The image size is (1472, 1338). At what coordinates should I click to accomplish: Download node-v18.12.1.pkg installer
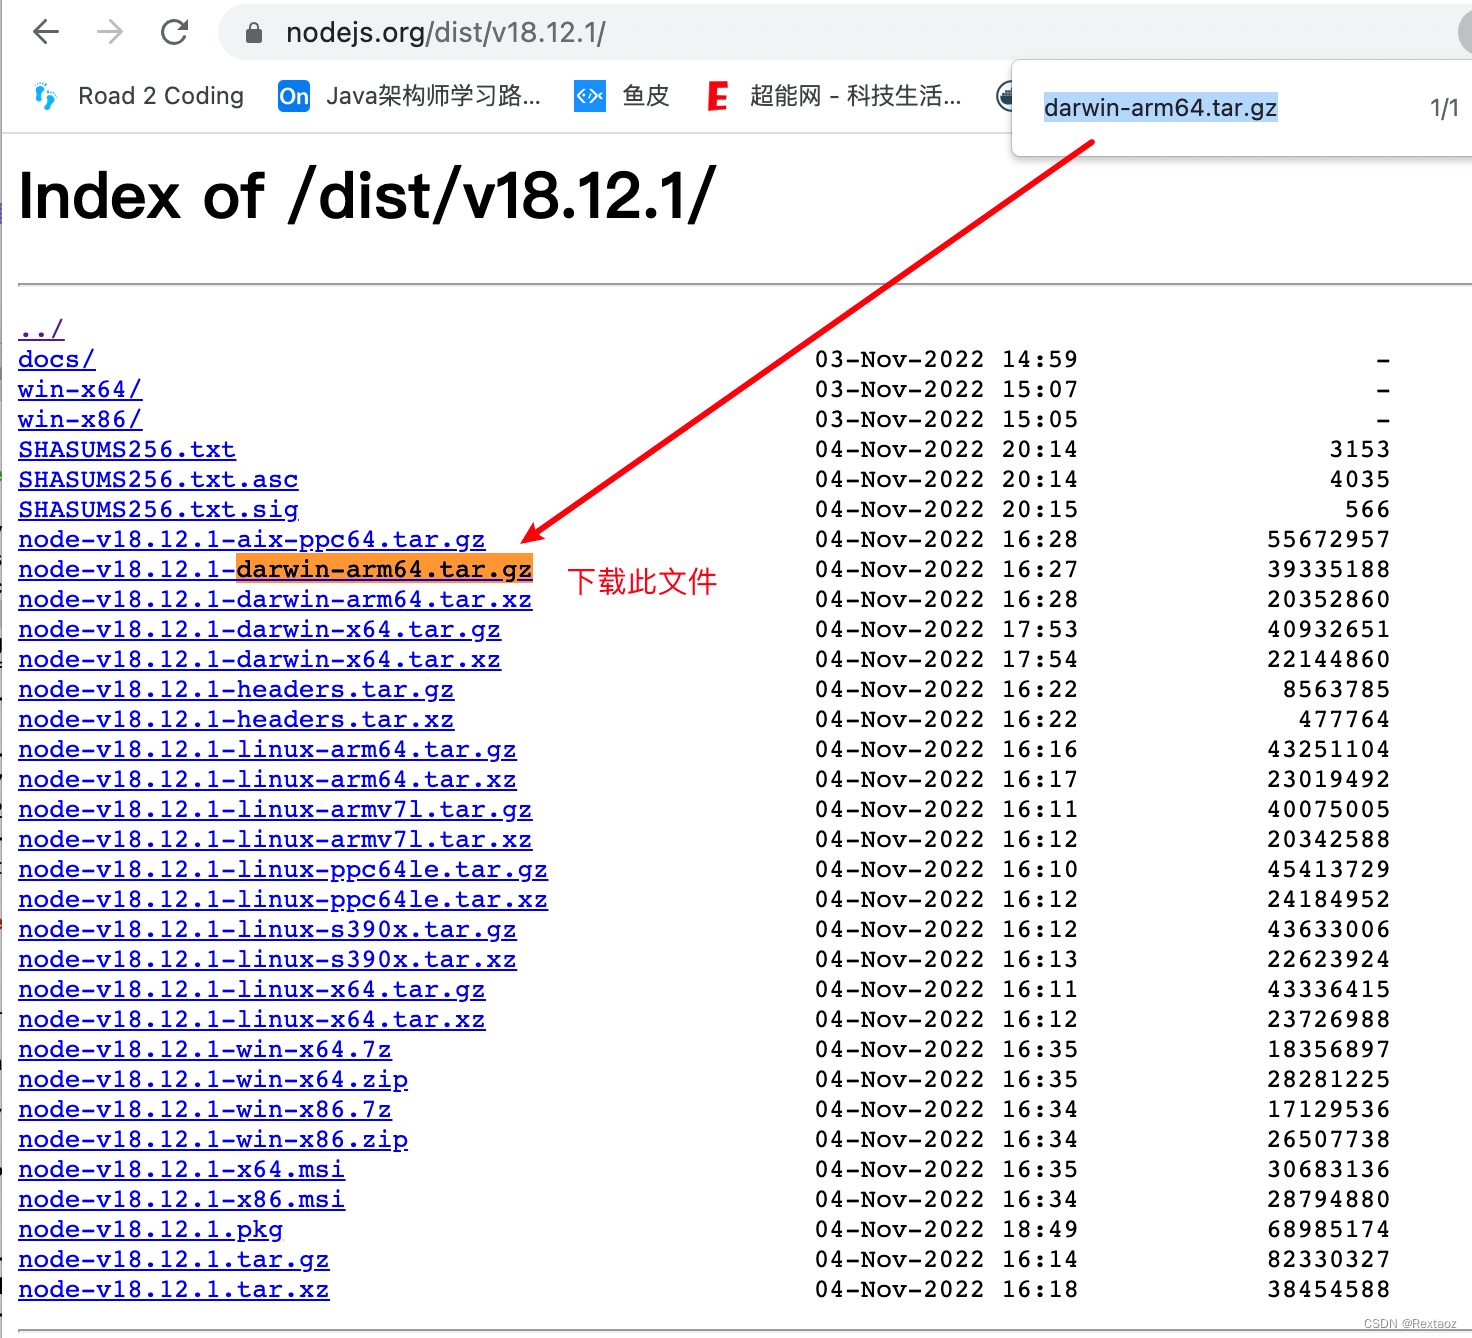pyautogui.click(x=150, y=1229)
